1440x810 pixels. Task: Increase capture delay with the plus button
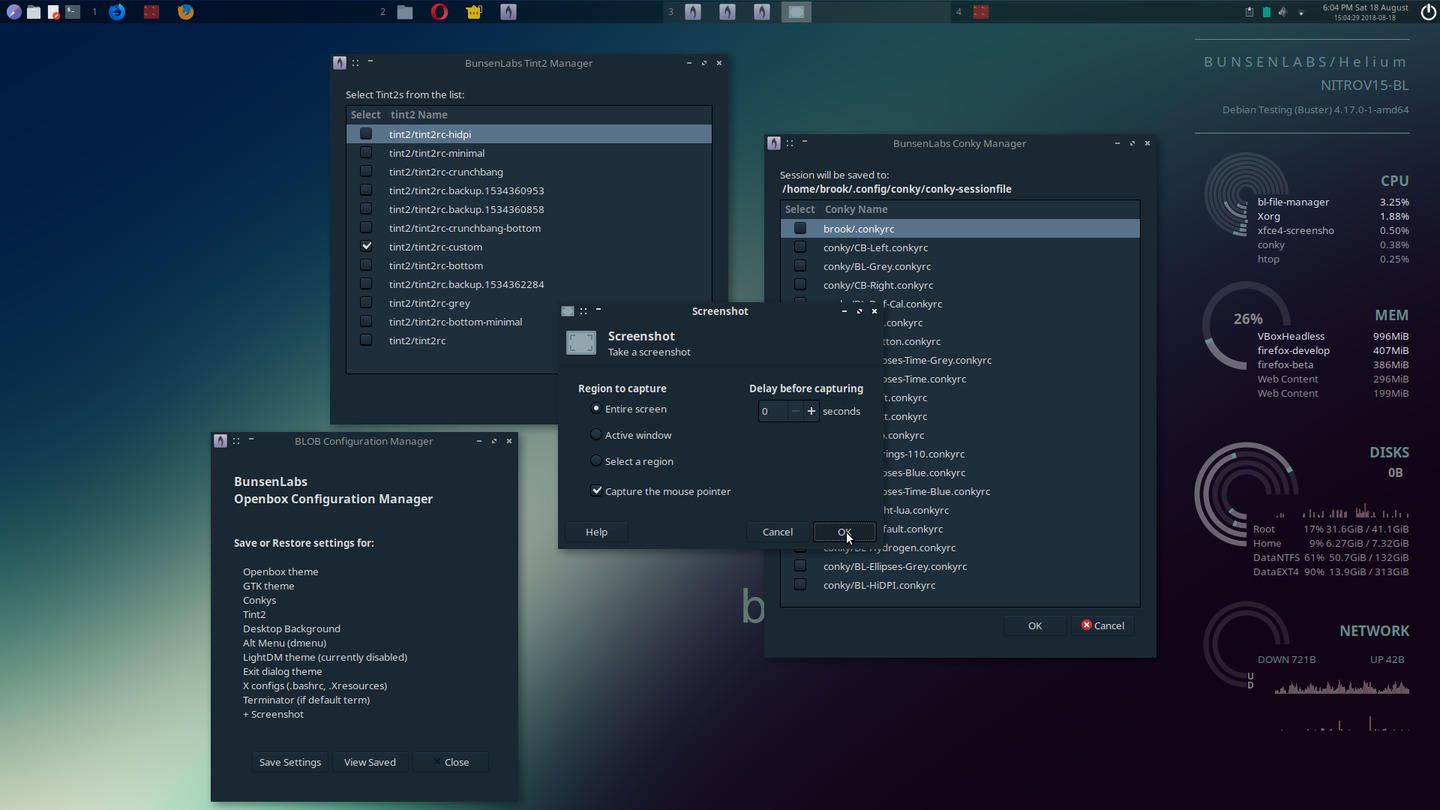(x=811, y=411)
